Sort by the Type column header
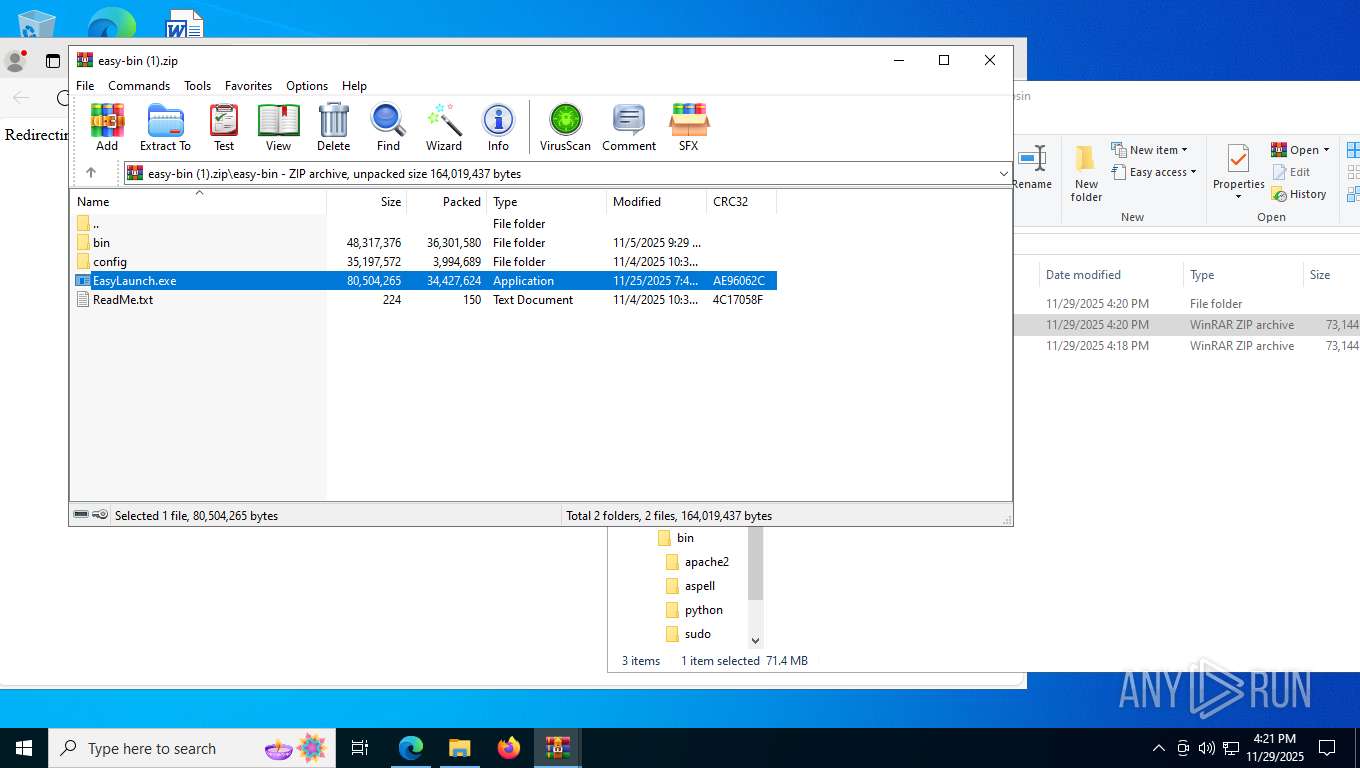The height and width of the screenshot is (768, 1360). pos(547,201)
